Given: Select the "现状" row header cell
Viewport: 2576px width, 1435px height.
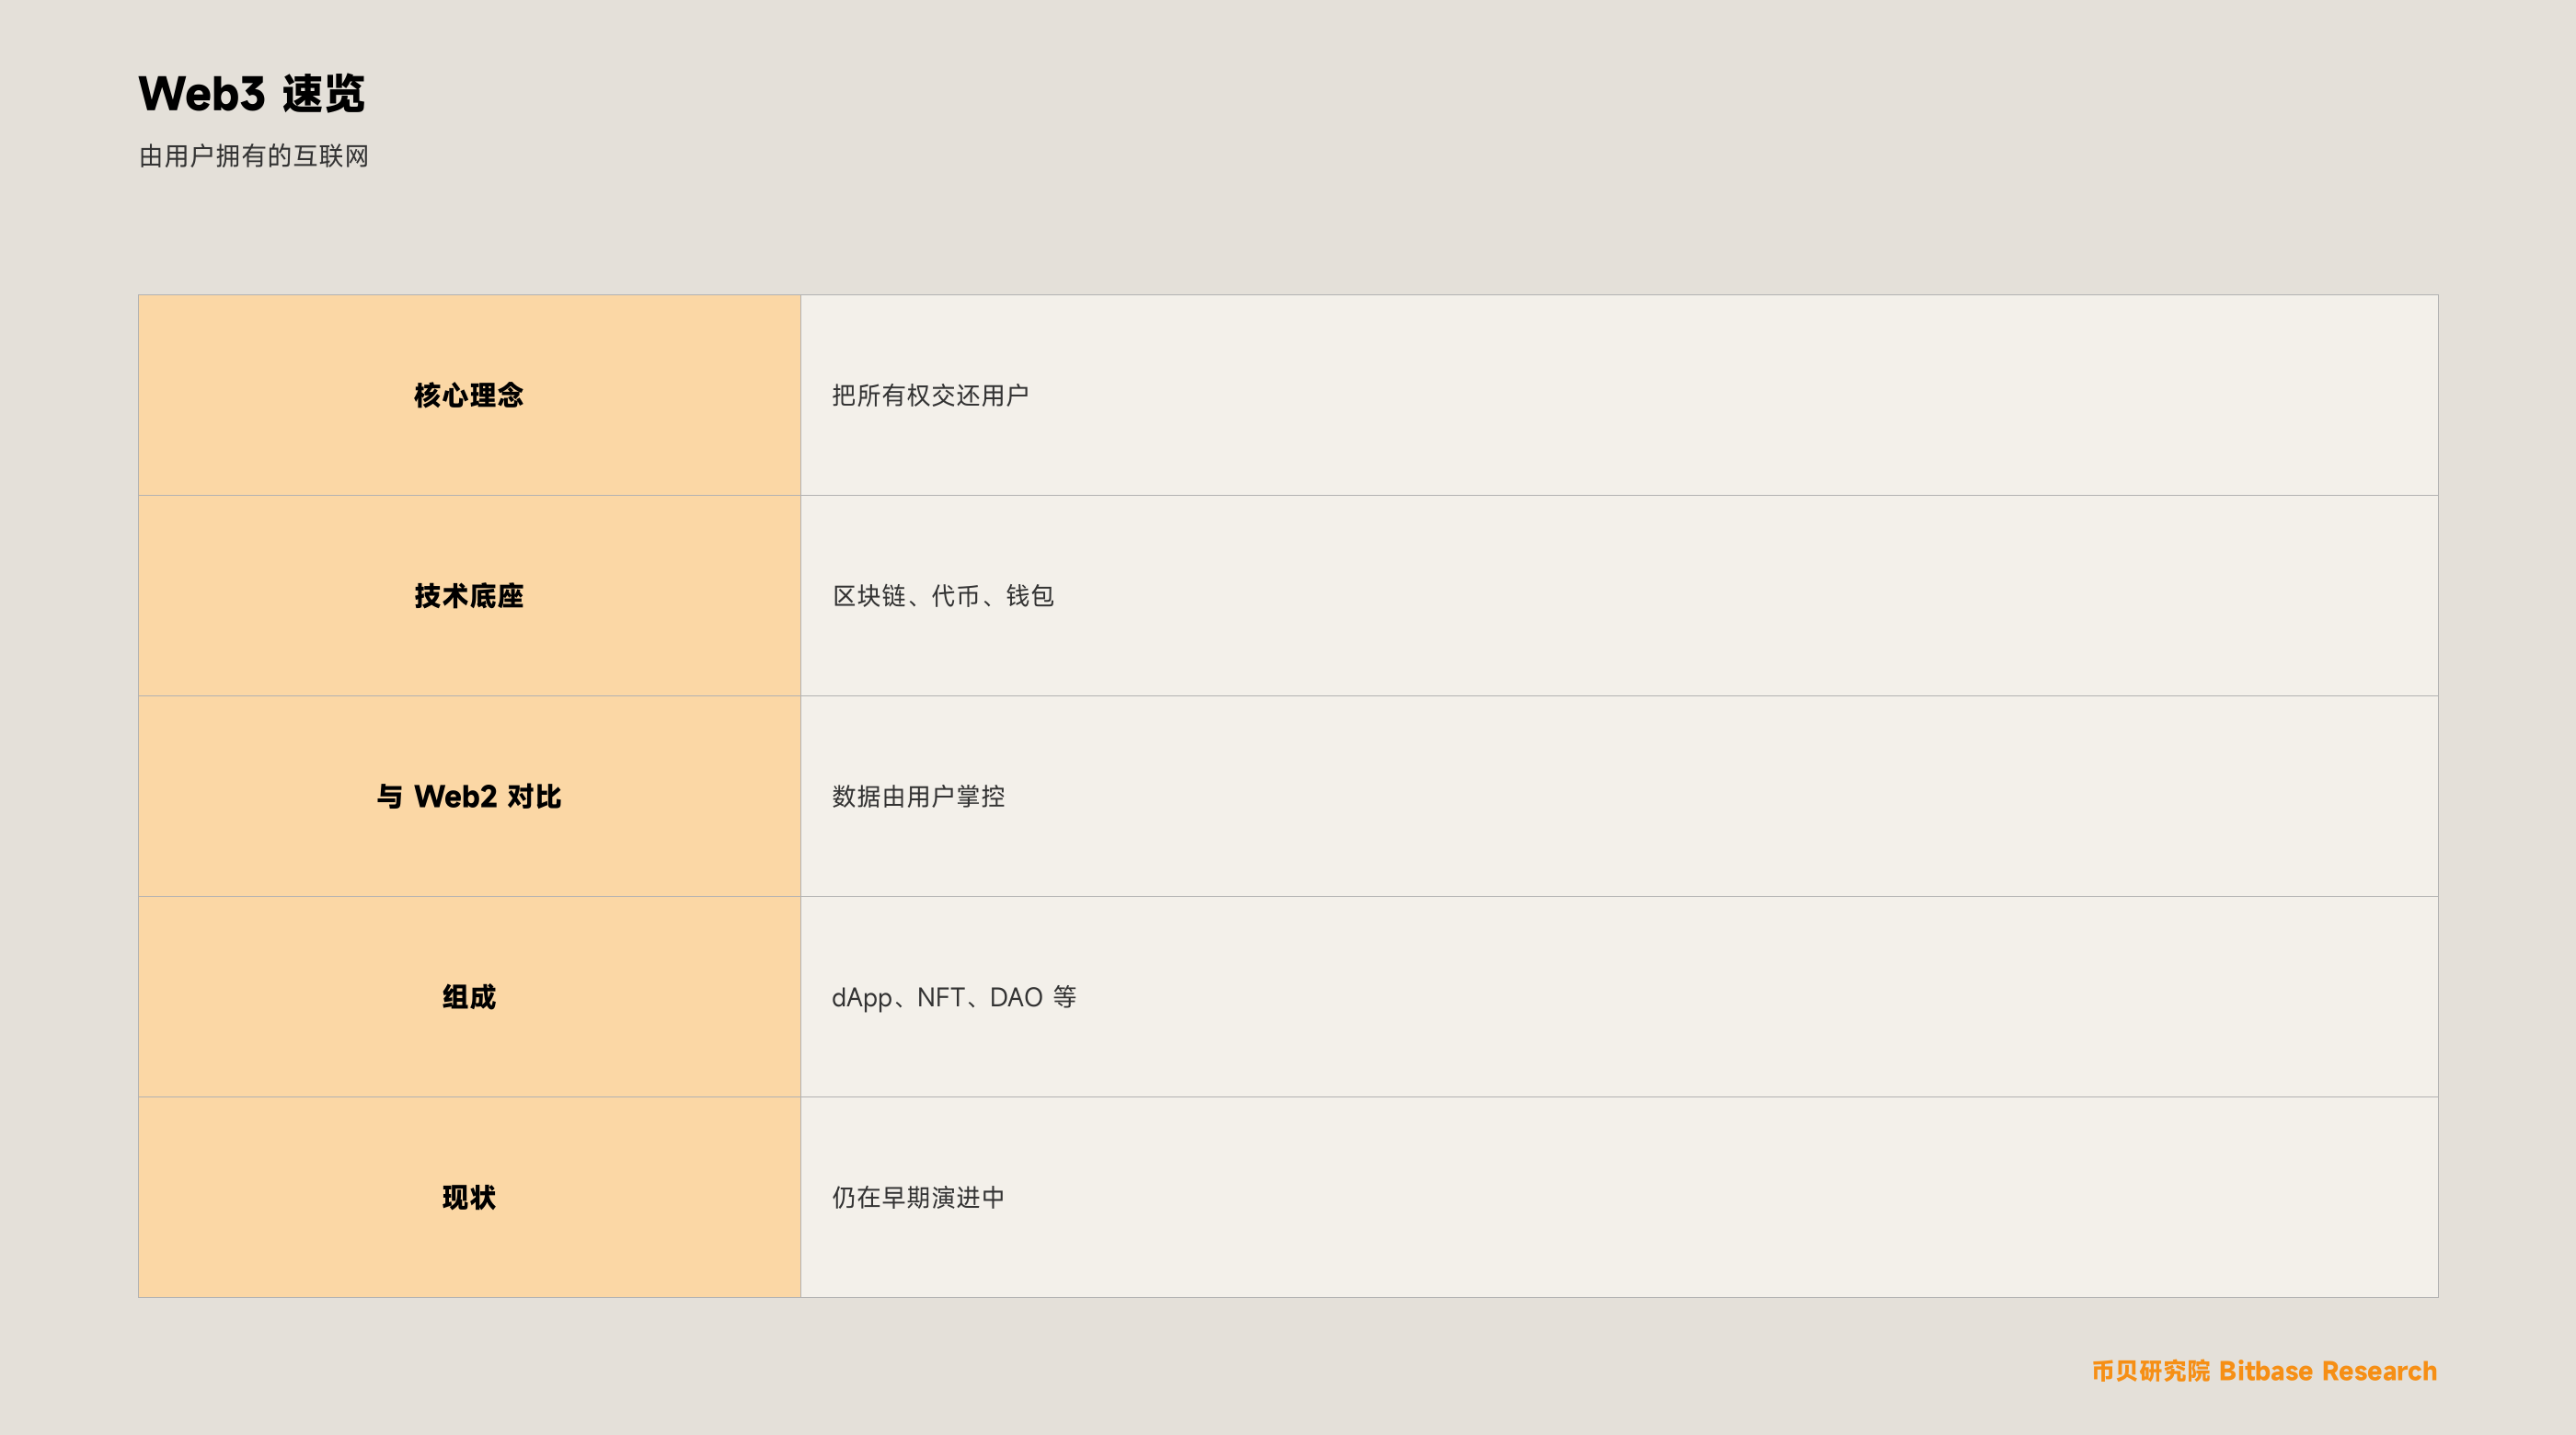Looking at the screenshot, I should pos(469,1197).
